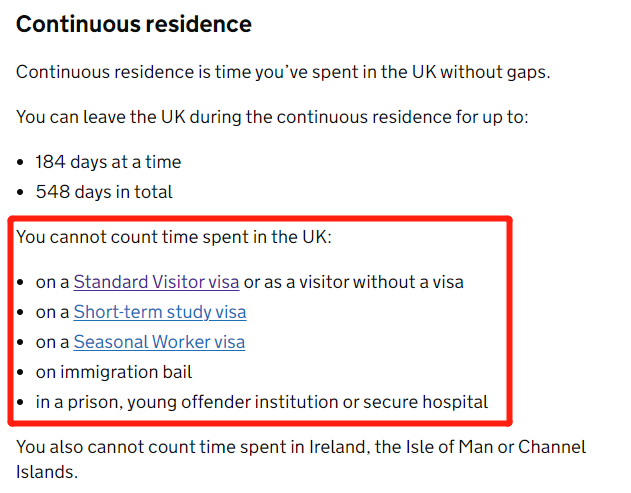The image size is (631, 493).
Task: Click the sentence mentioning Ireland and Isle of Man
Action: 301,459
